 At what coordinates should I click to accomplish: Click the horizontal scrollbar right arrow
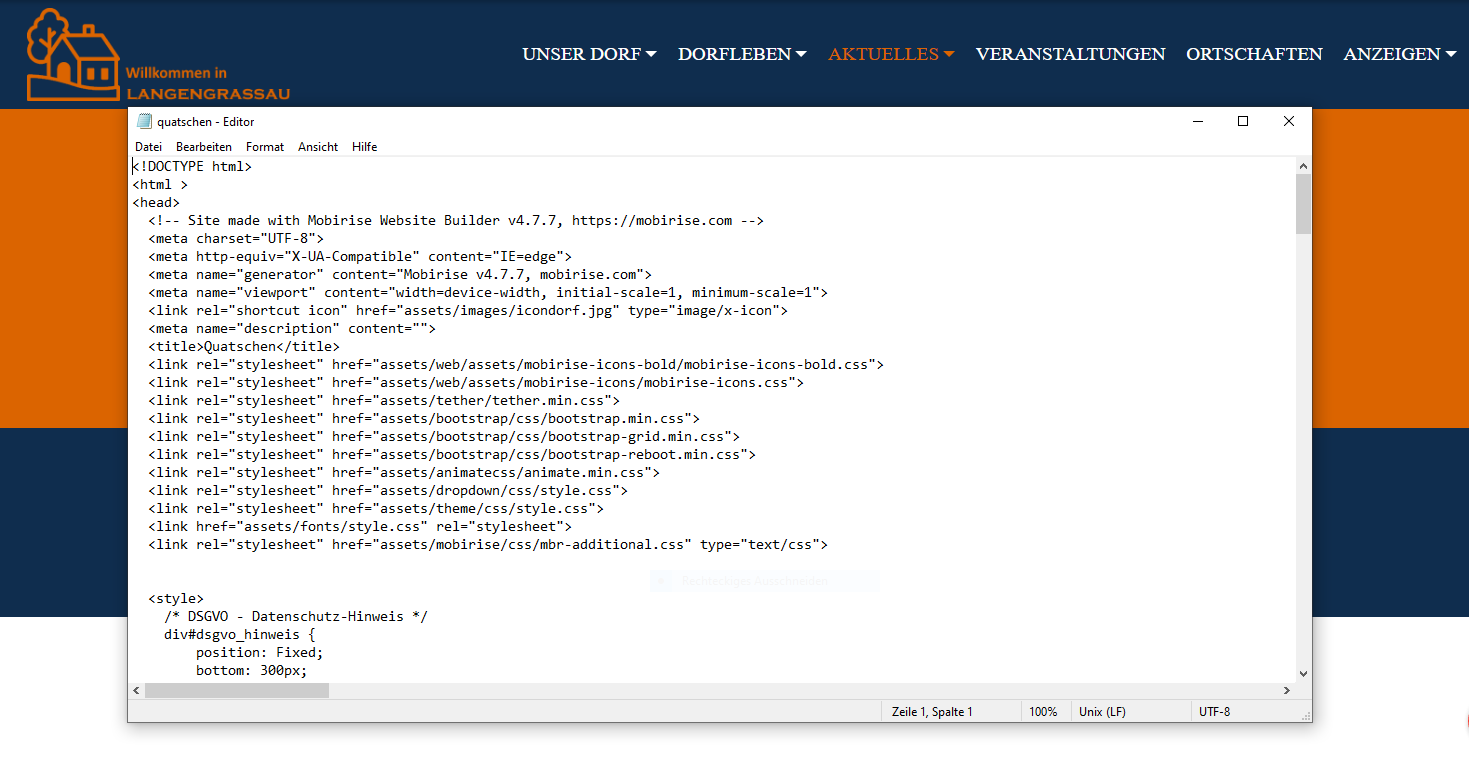(1287, 691)
